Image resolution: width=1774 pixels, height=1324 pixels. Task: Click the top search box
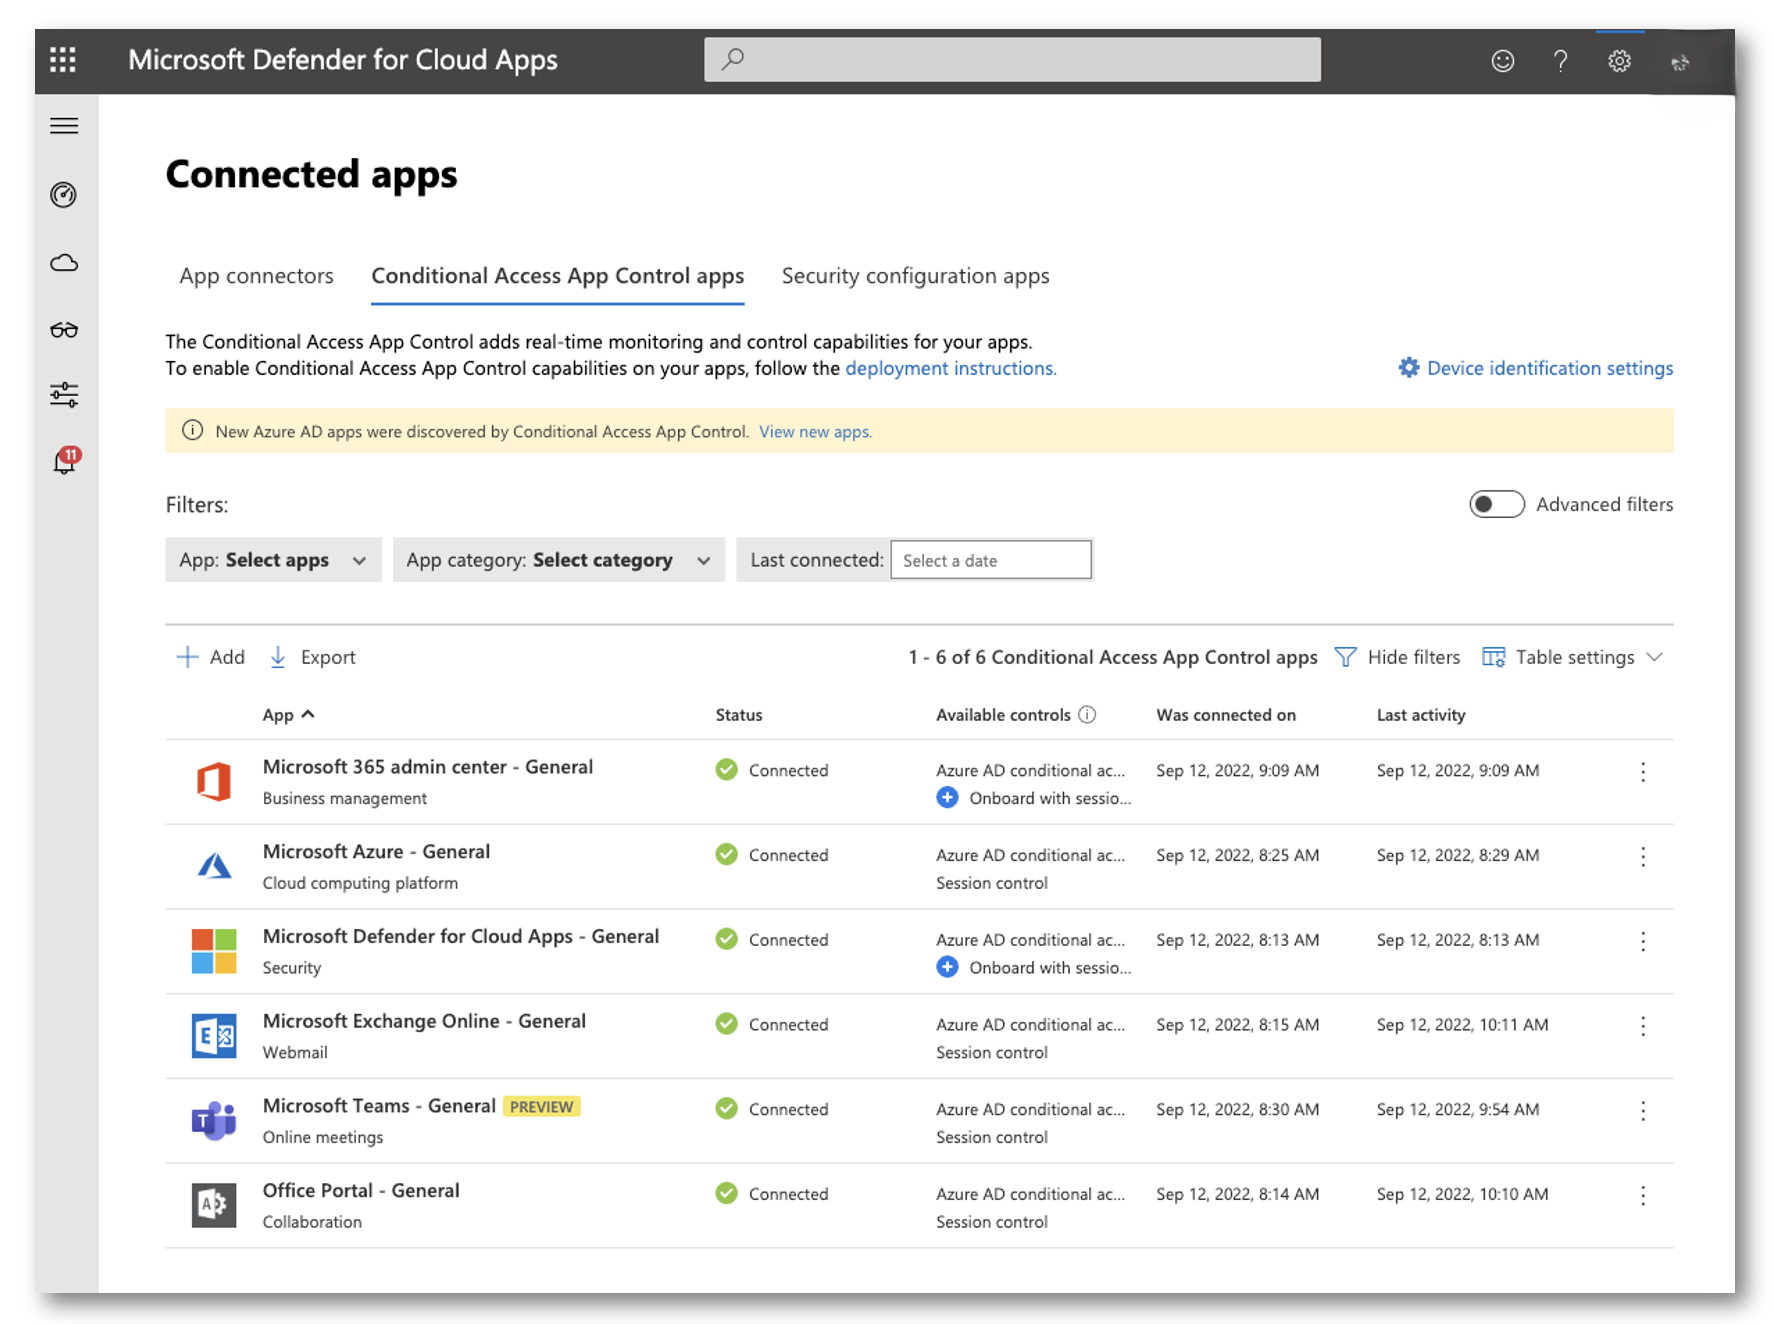pos(1012,60)
